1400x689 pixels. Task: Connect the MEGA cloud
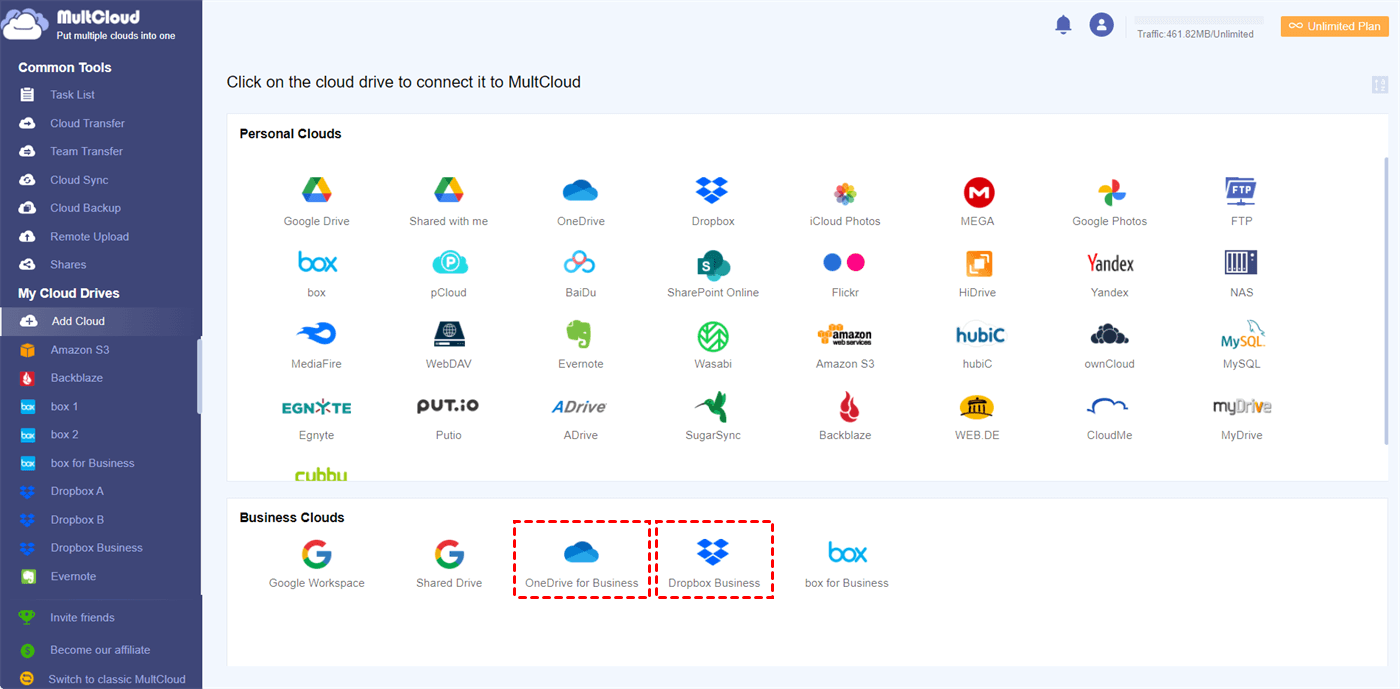pyautogui.click(x=978, y=201)
